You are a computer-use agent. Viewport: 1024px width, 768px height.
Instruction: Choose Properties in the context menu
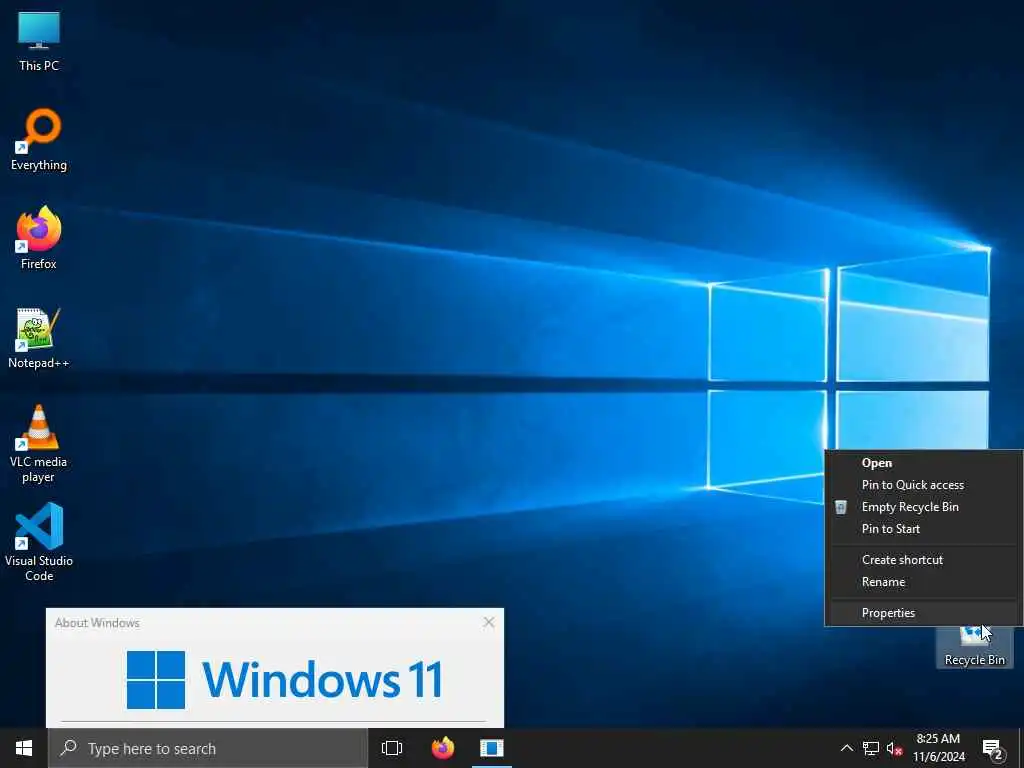point(923,613)
